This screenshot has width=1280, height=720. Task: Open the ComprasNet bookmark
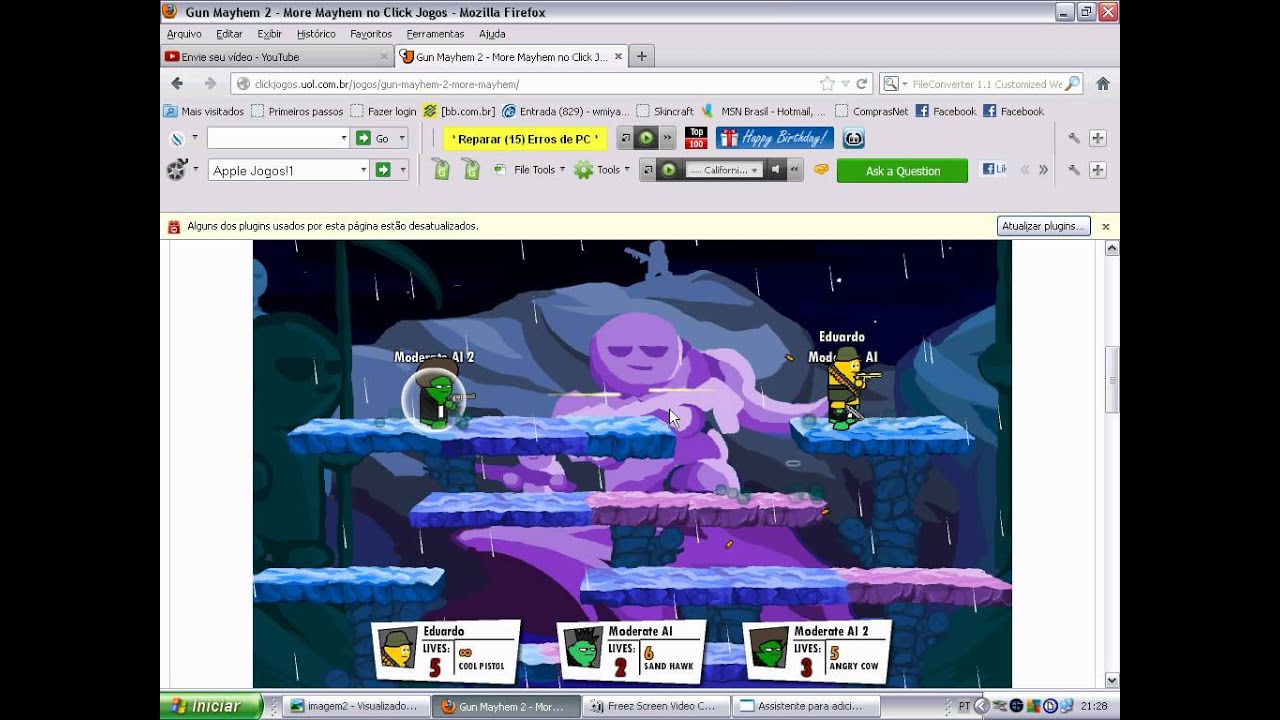coord(871,111)
